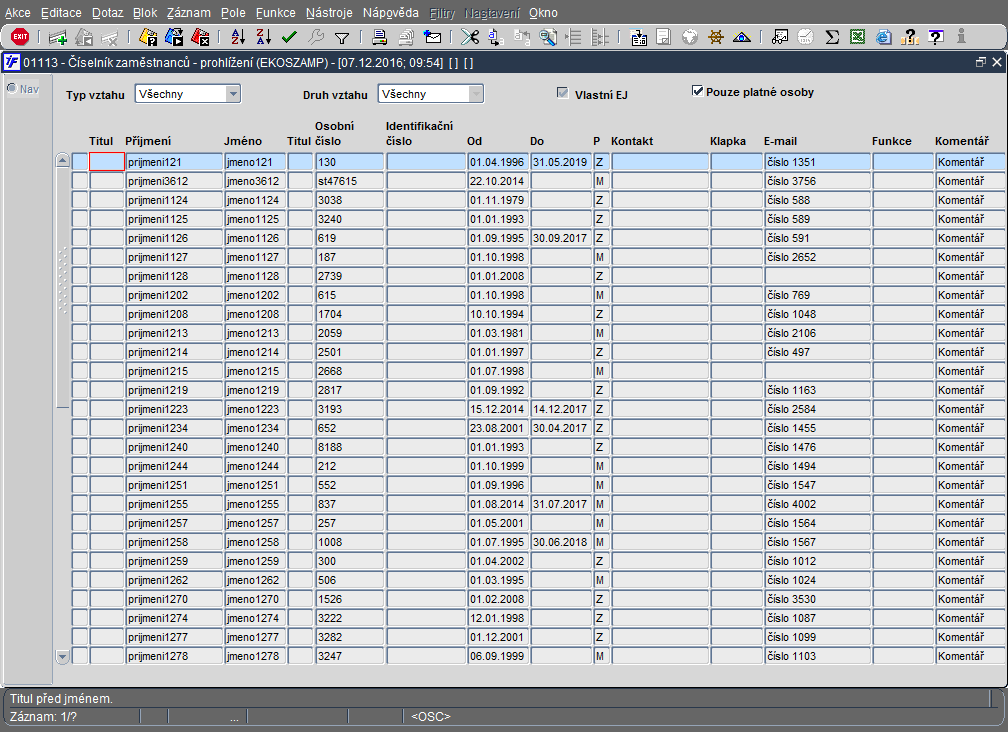Expand the Druh vztahu combo box
Viewport: 1008px width, 732px height.
476,94
